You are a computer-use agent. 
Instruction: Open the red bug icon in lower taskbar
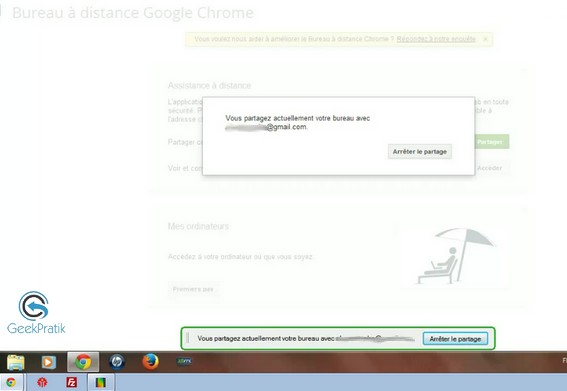pyautogui.click(x=42, y=382)
